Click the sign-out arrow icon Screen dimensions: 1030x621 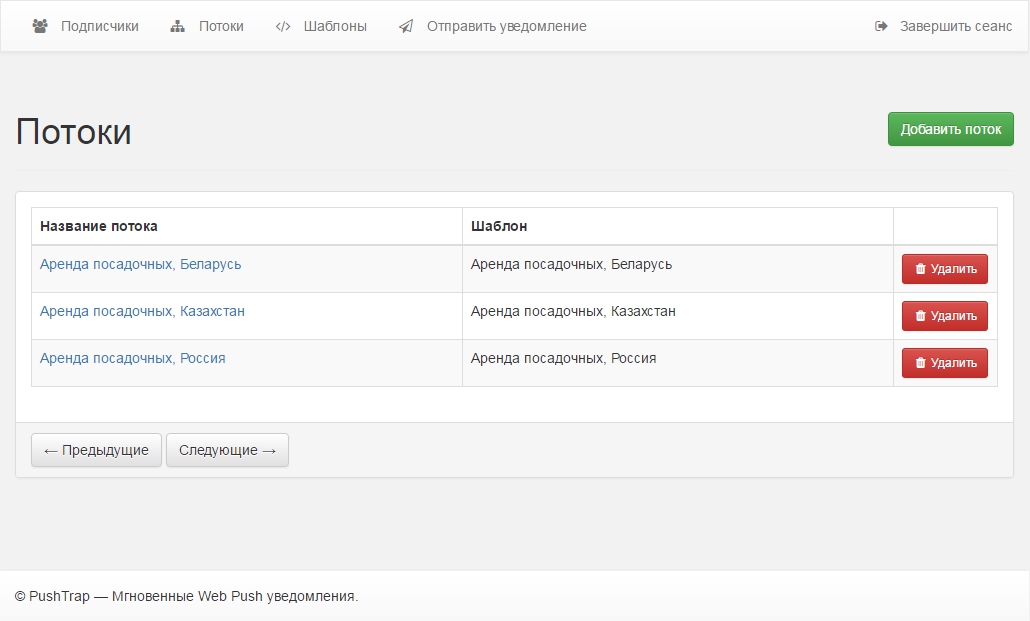coord(881,26)
